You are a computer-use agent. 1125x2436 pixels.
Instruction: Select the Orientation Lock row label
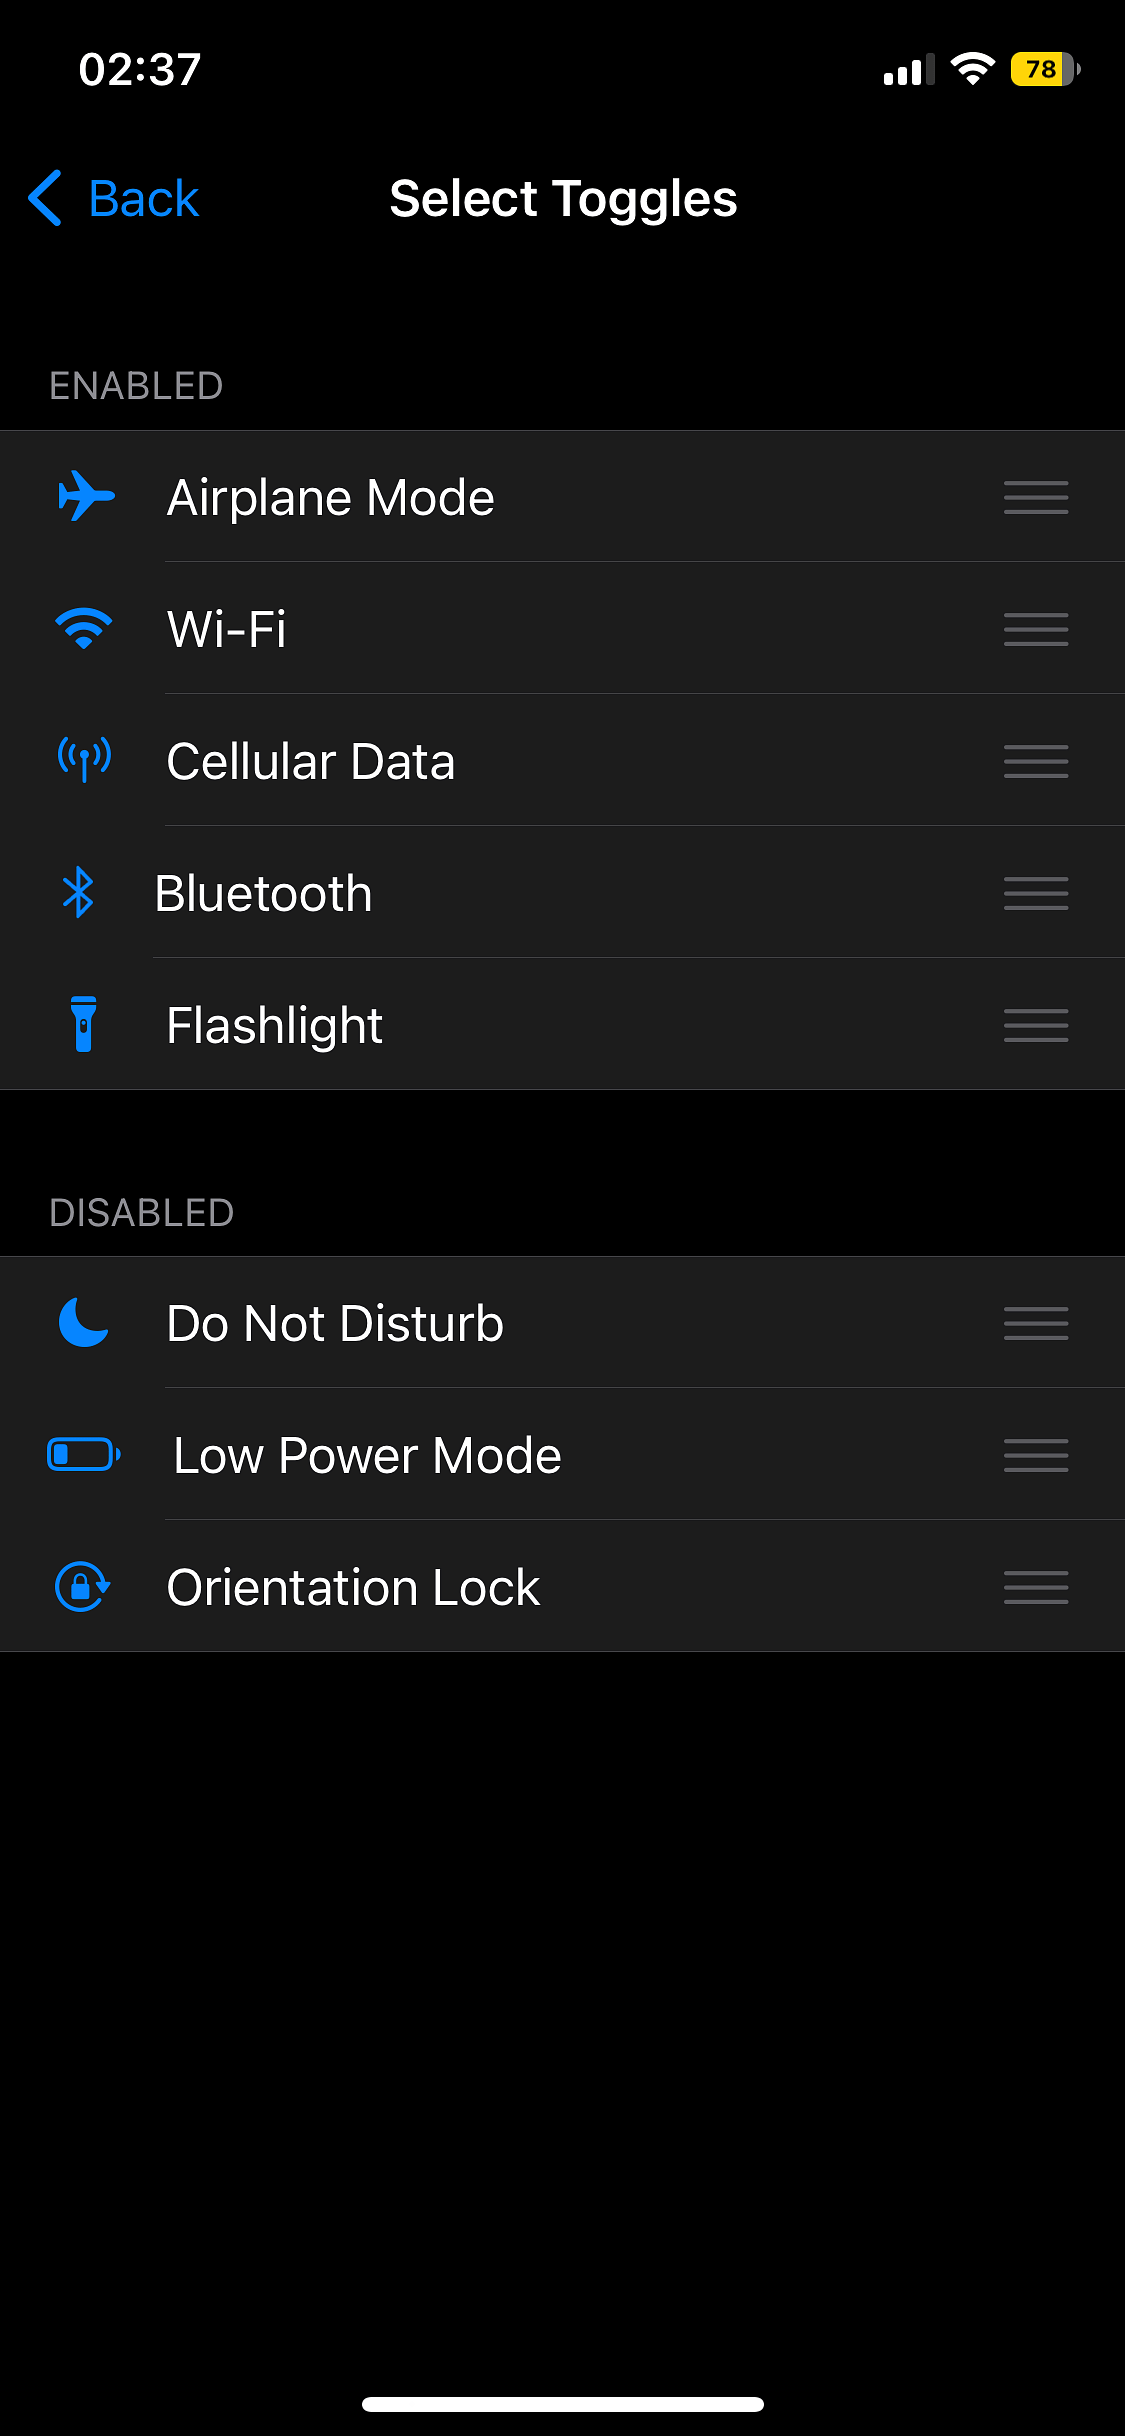[x=353, y=1587]
